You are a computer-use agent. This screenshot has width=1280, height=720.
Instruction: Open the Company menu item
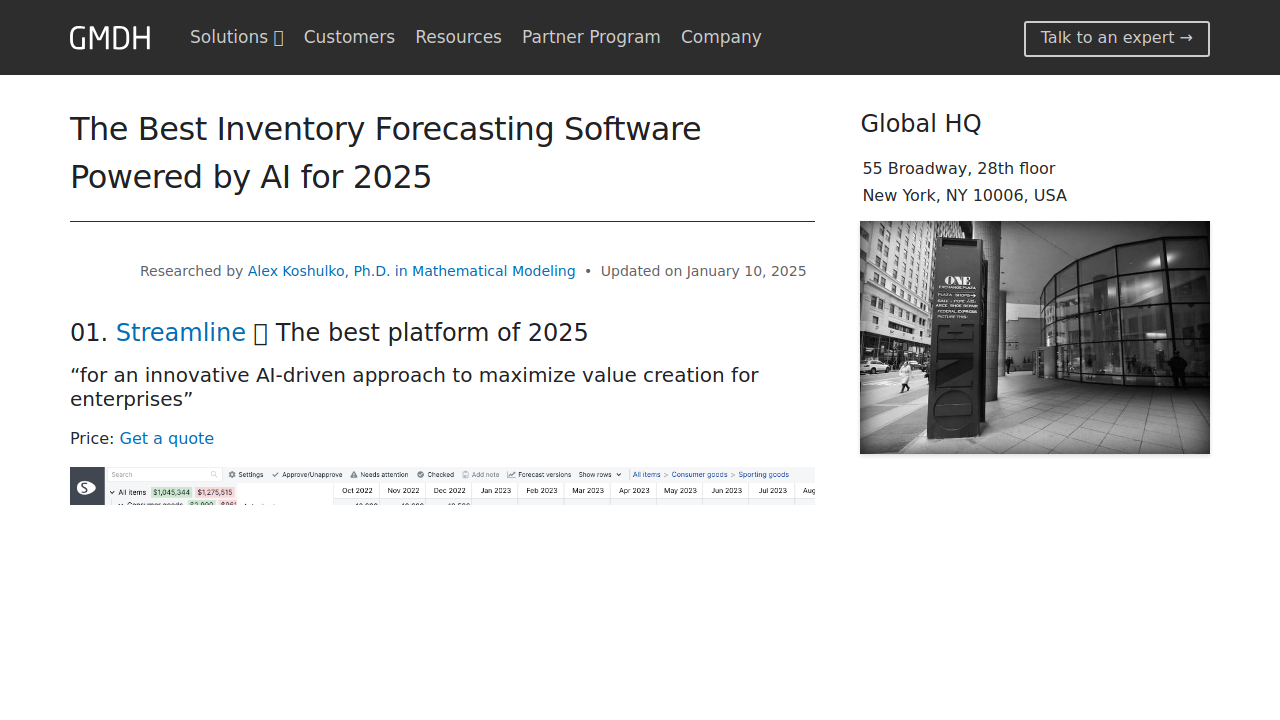(721, 37)
